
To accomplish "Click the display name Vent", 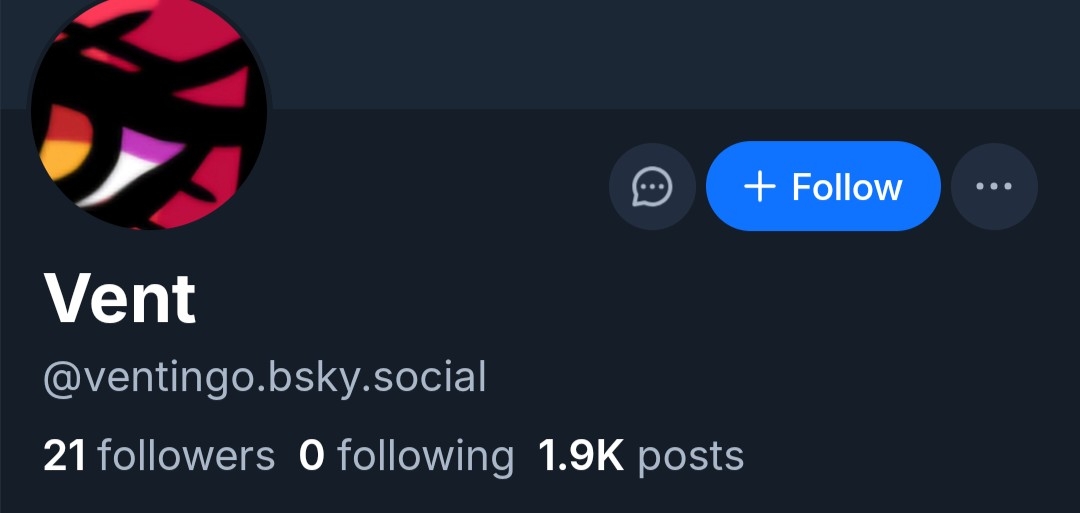I will [120, 299].
